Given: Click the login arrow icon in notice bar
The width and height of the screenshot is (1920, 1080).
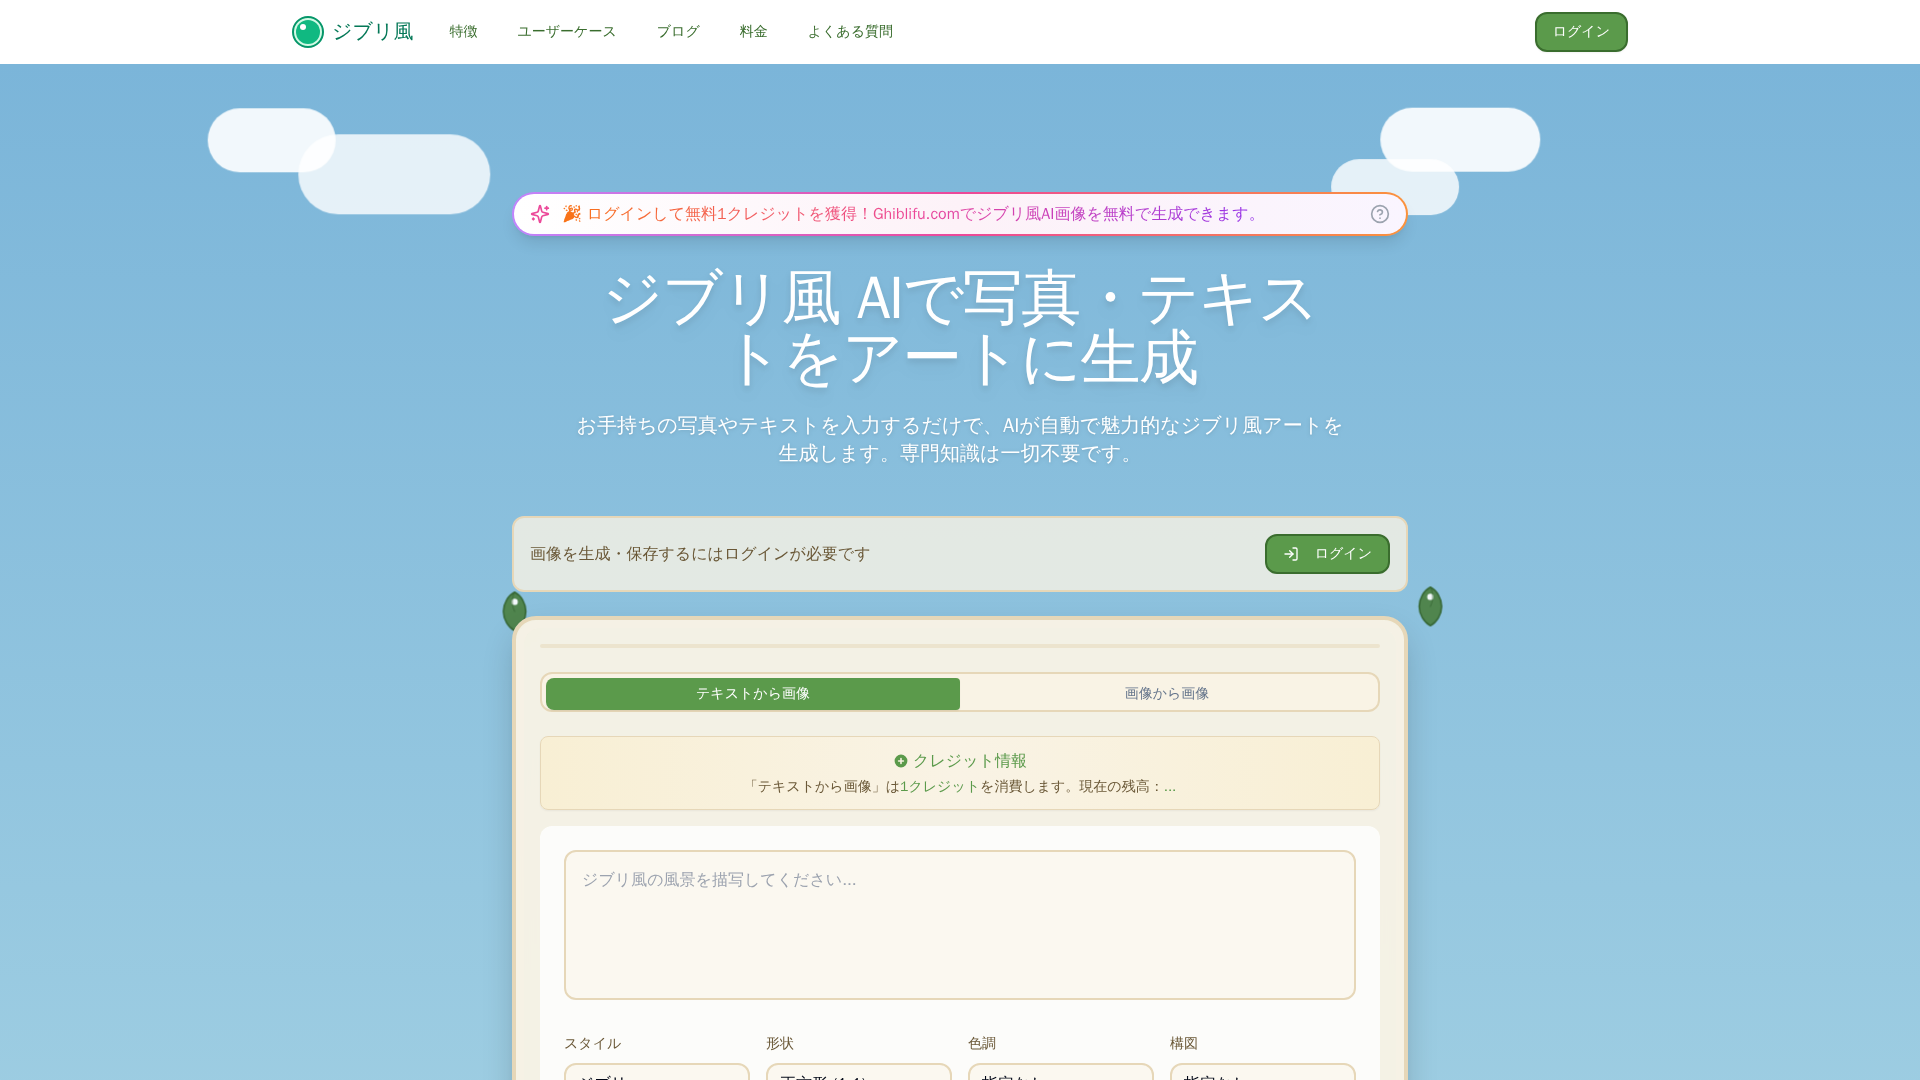Looking at the screenshot, I should tap(1291, 554).
